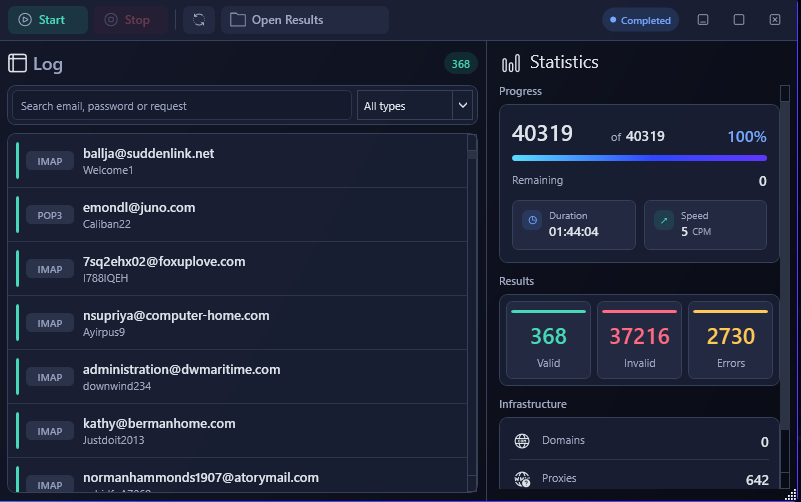Open the All types filter dropdown

pos(414,106)
